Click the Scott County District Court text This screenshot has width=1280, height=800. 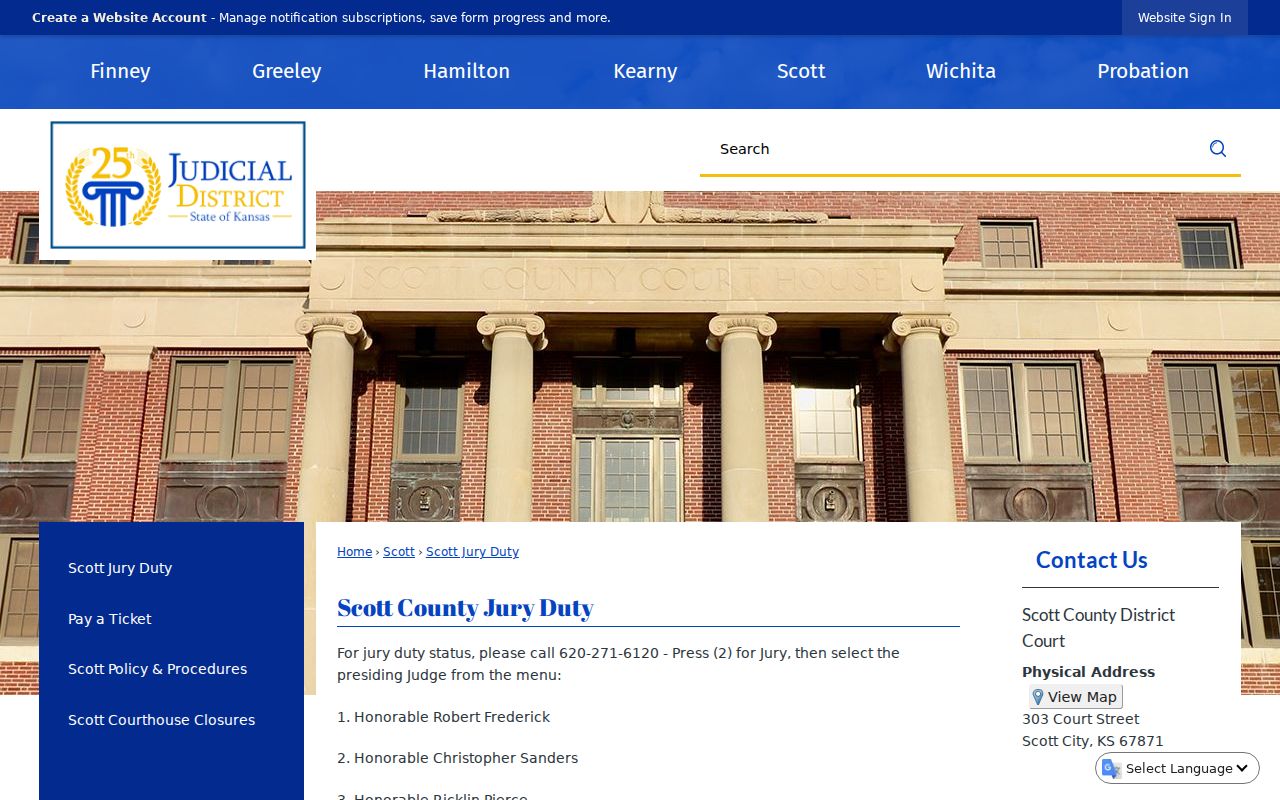click(1098, 628)
